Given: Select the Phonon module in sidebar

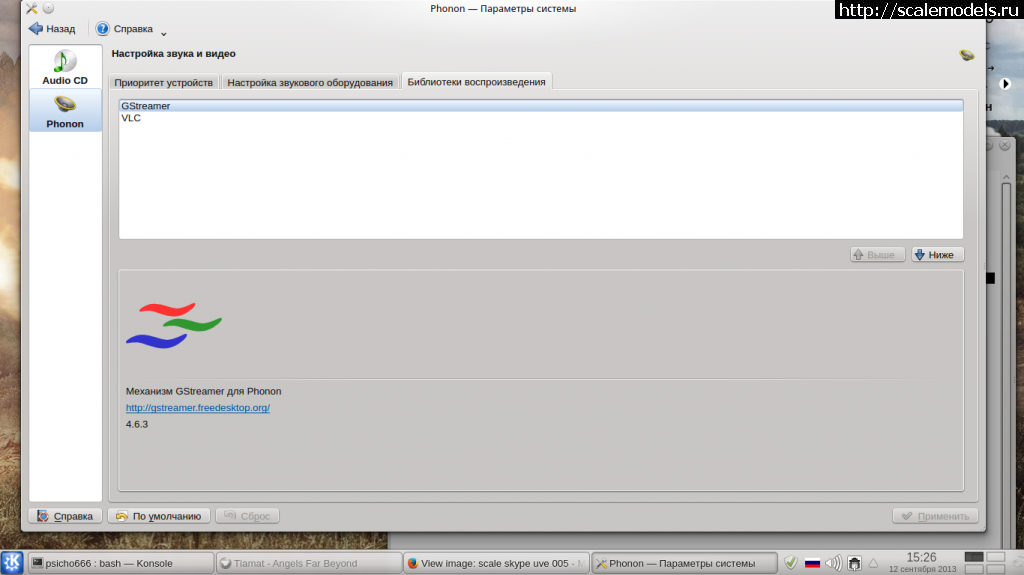Looking at the screenshot, I should (x=65, y=111).
